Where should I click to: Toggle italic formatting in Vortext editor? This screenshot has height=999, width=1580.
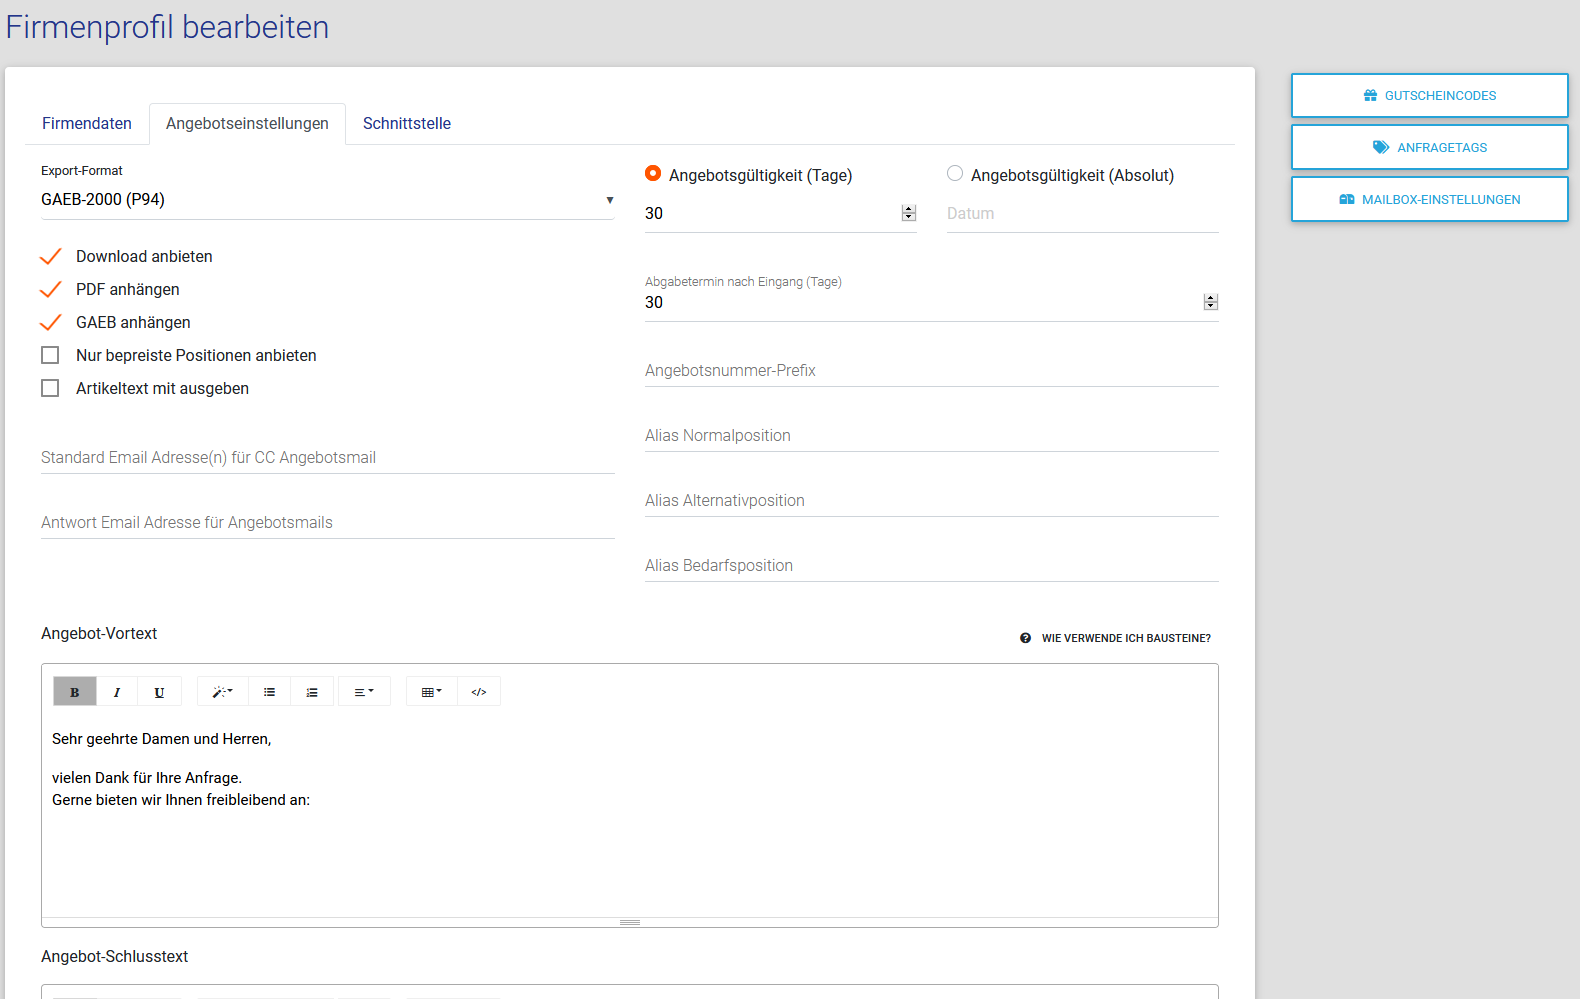tap(117, 692)
